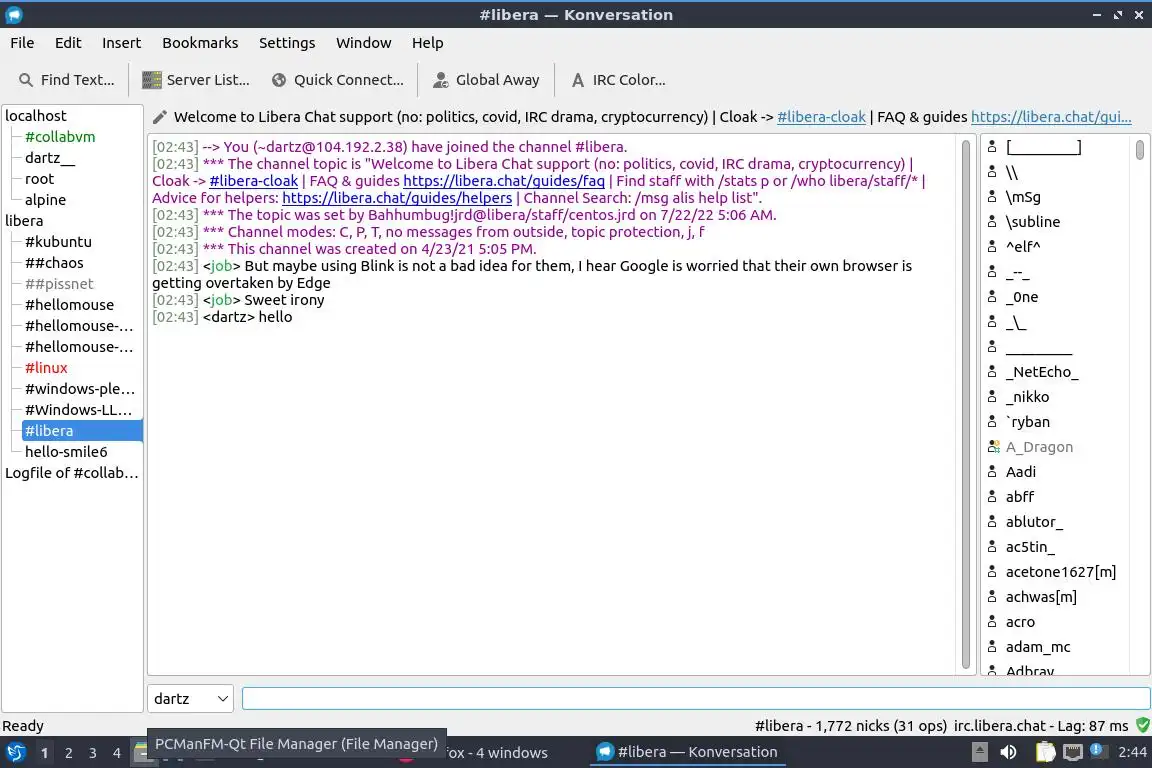Open the IRC Color chooser
Viewport: 1152px width, 768px height.
click(618, 80)
